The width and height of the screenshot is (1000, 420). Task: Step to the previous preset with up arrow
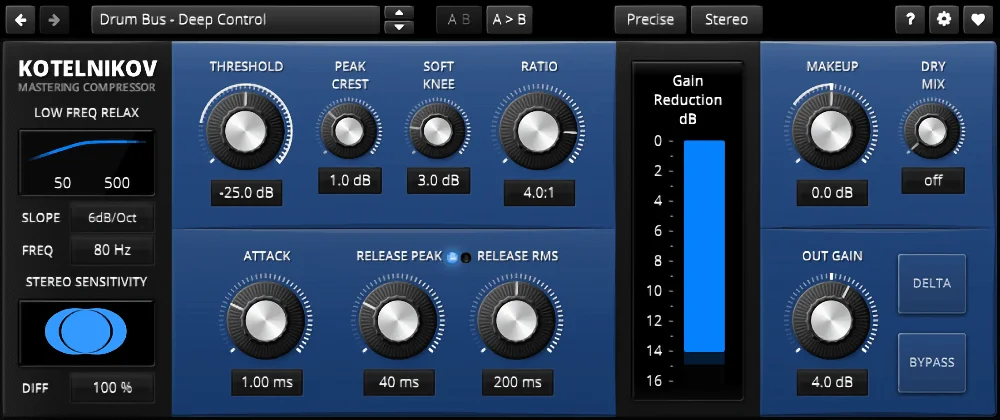coord(399,13)
